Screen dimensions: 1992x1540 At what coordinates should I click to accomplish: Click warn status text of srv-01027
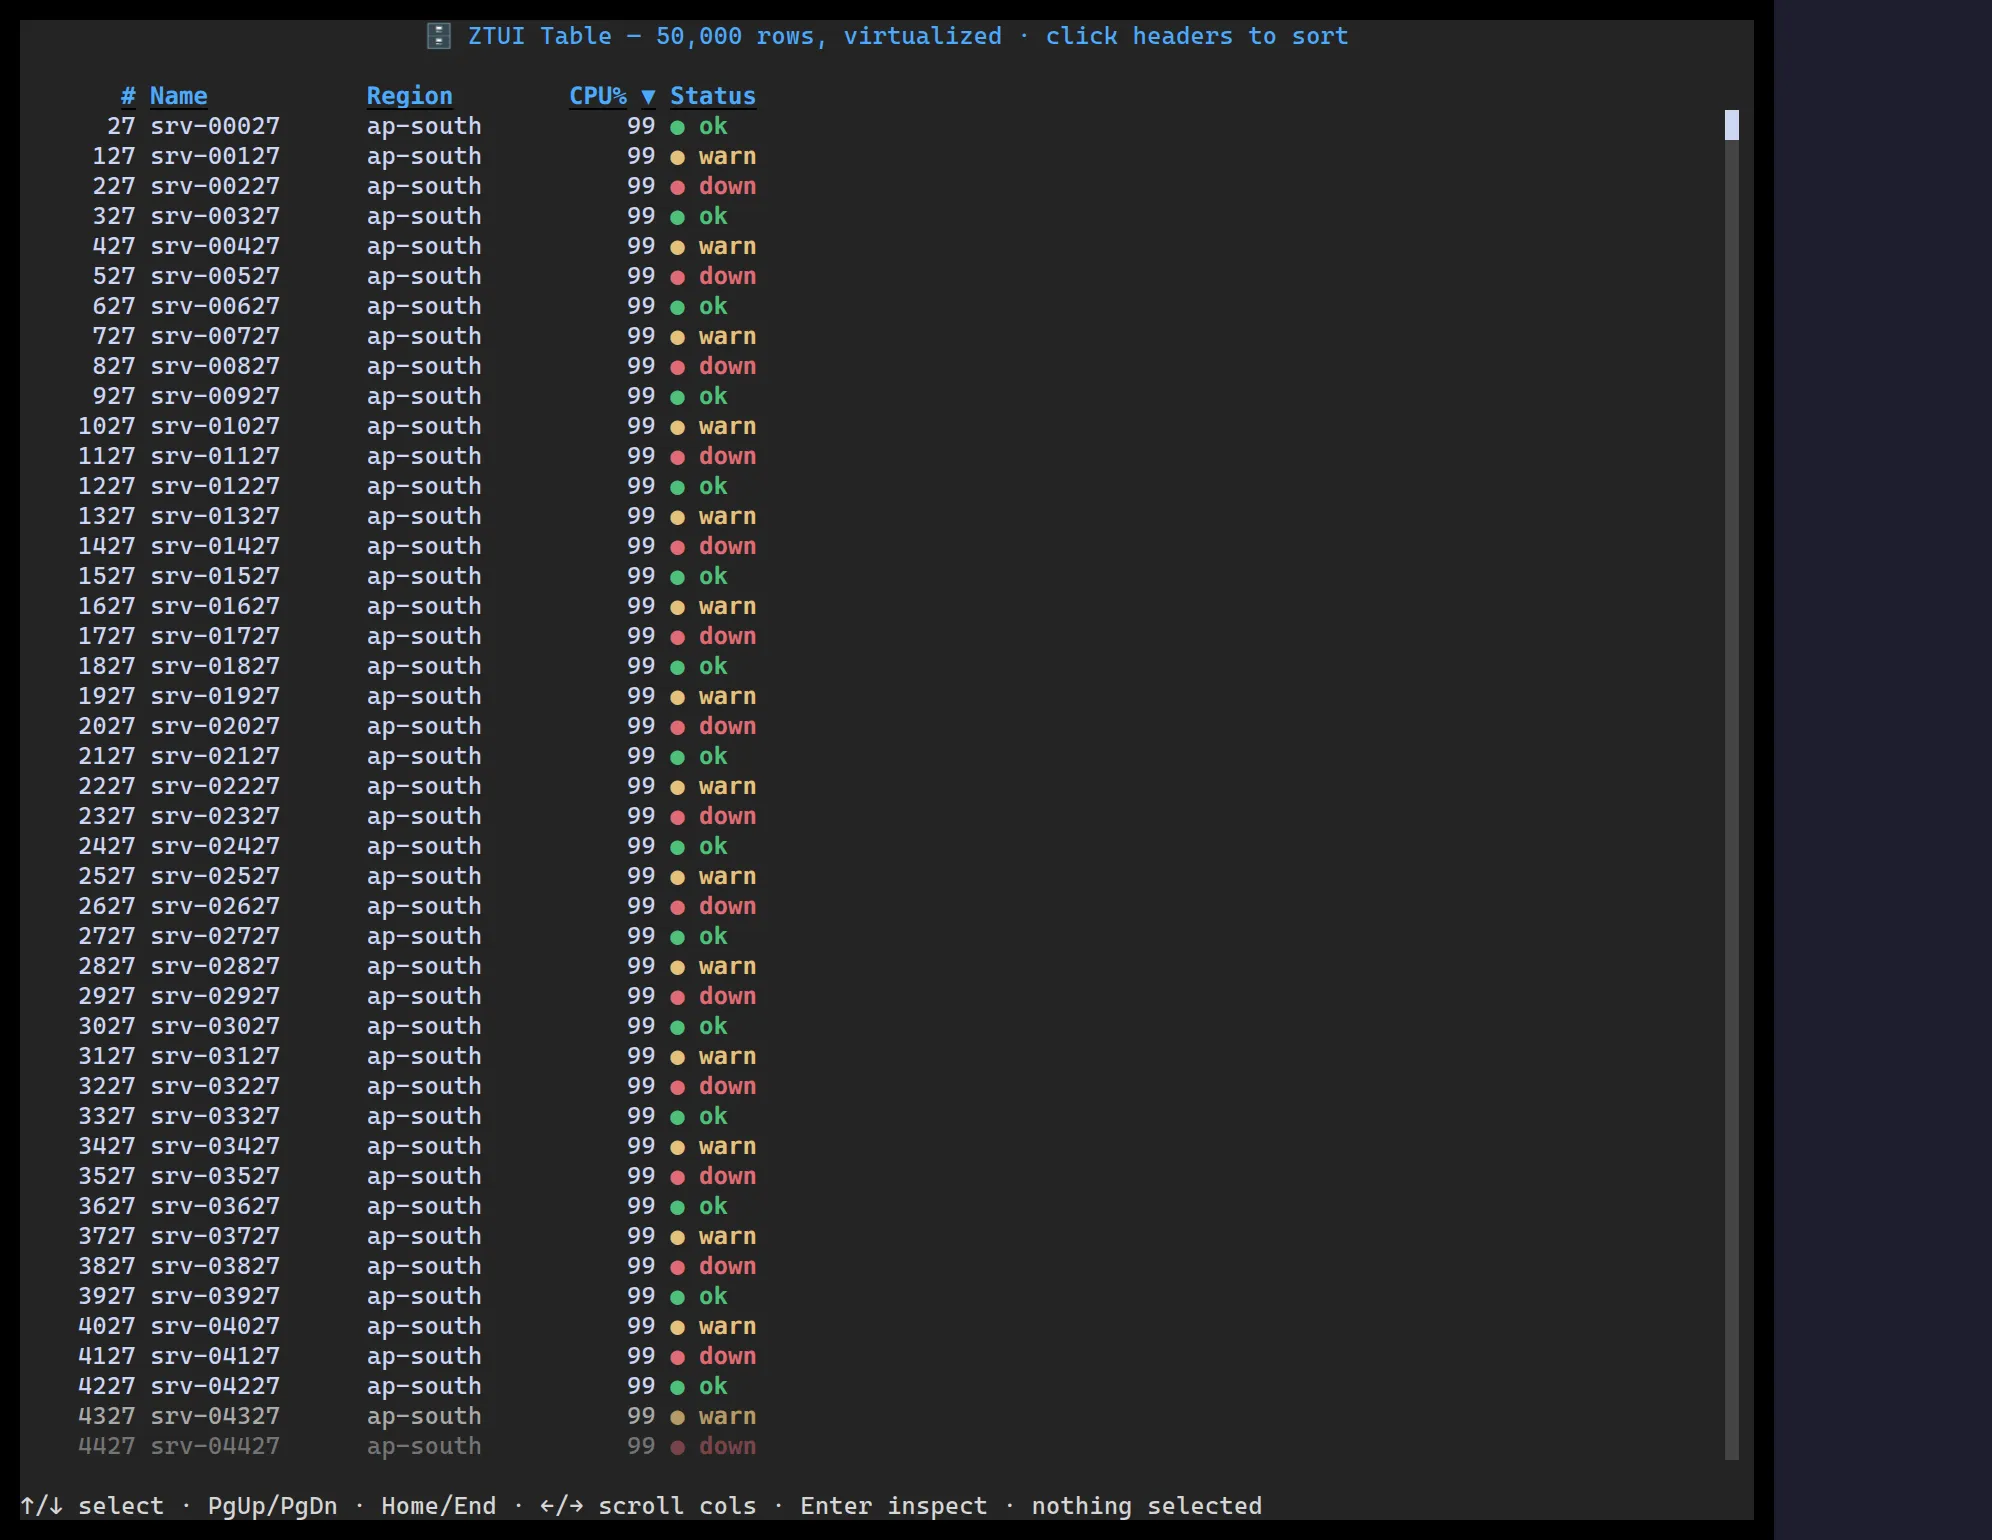(727, 426)
